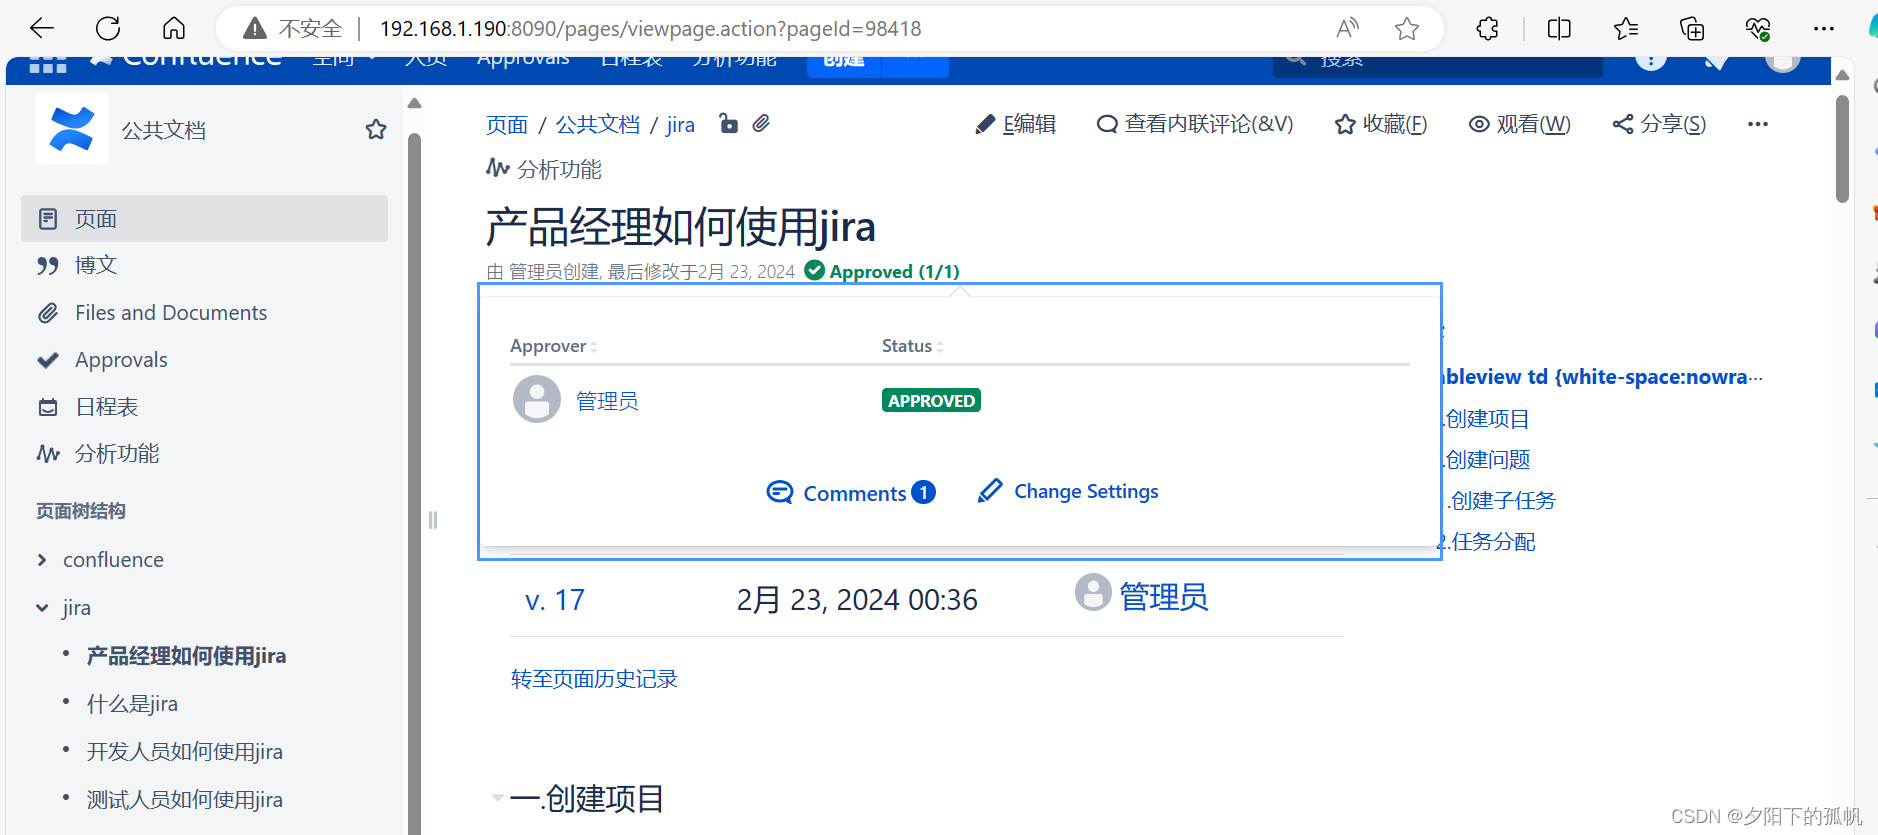
Task: Open Comments in approval popup
Action: 851,493
